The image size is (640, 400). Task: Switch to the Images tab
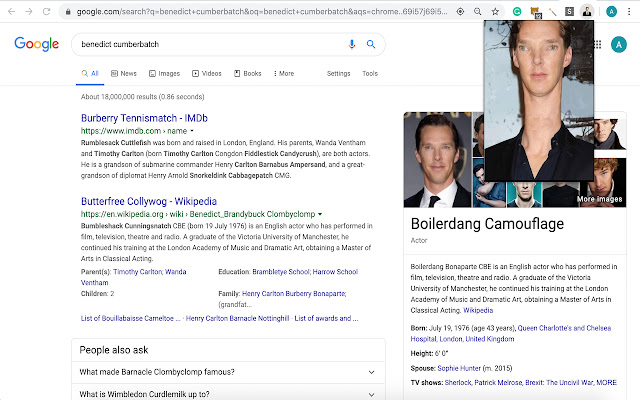tap(164, 73)
